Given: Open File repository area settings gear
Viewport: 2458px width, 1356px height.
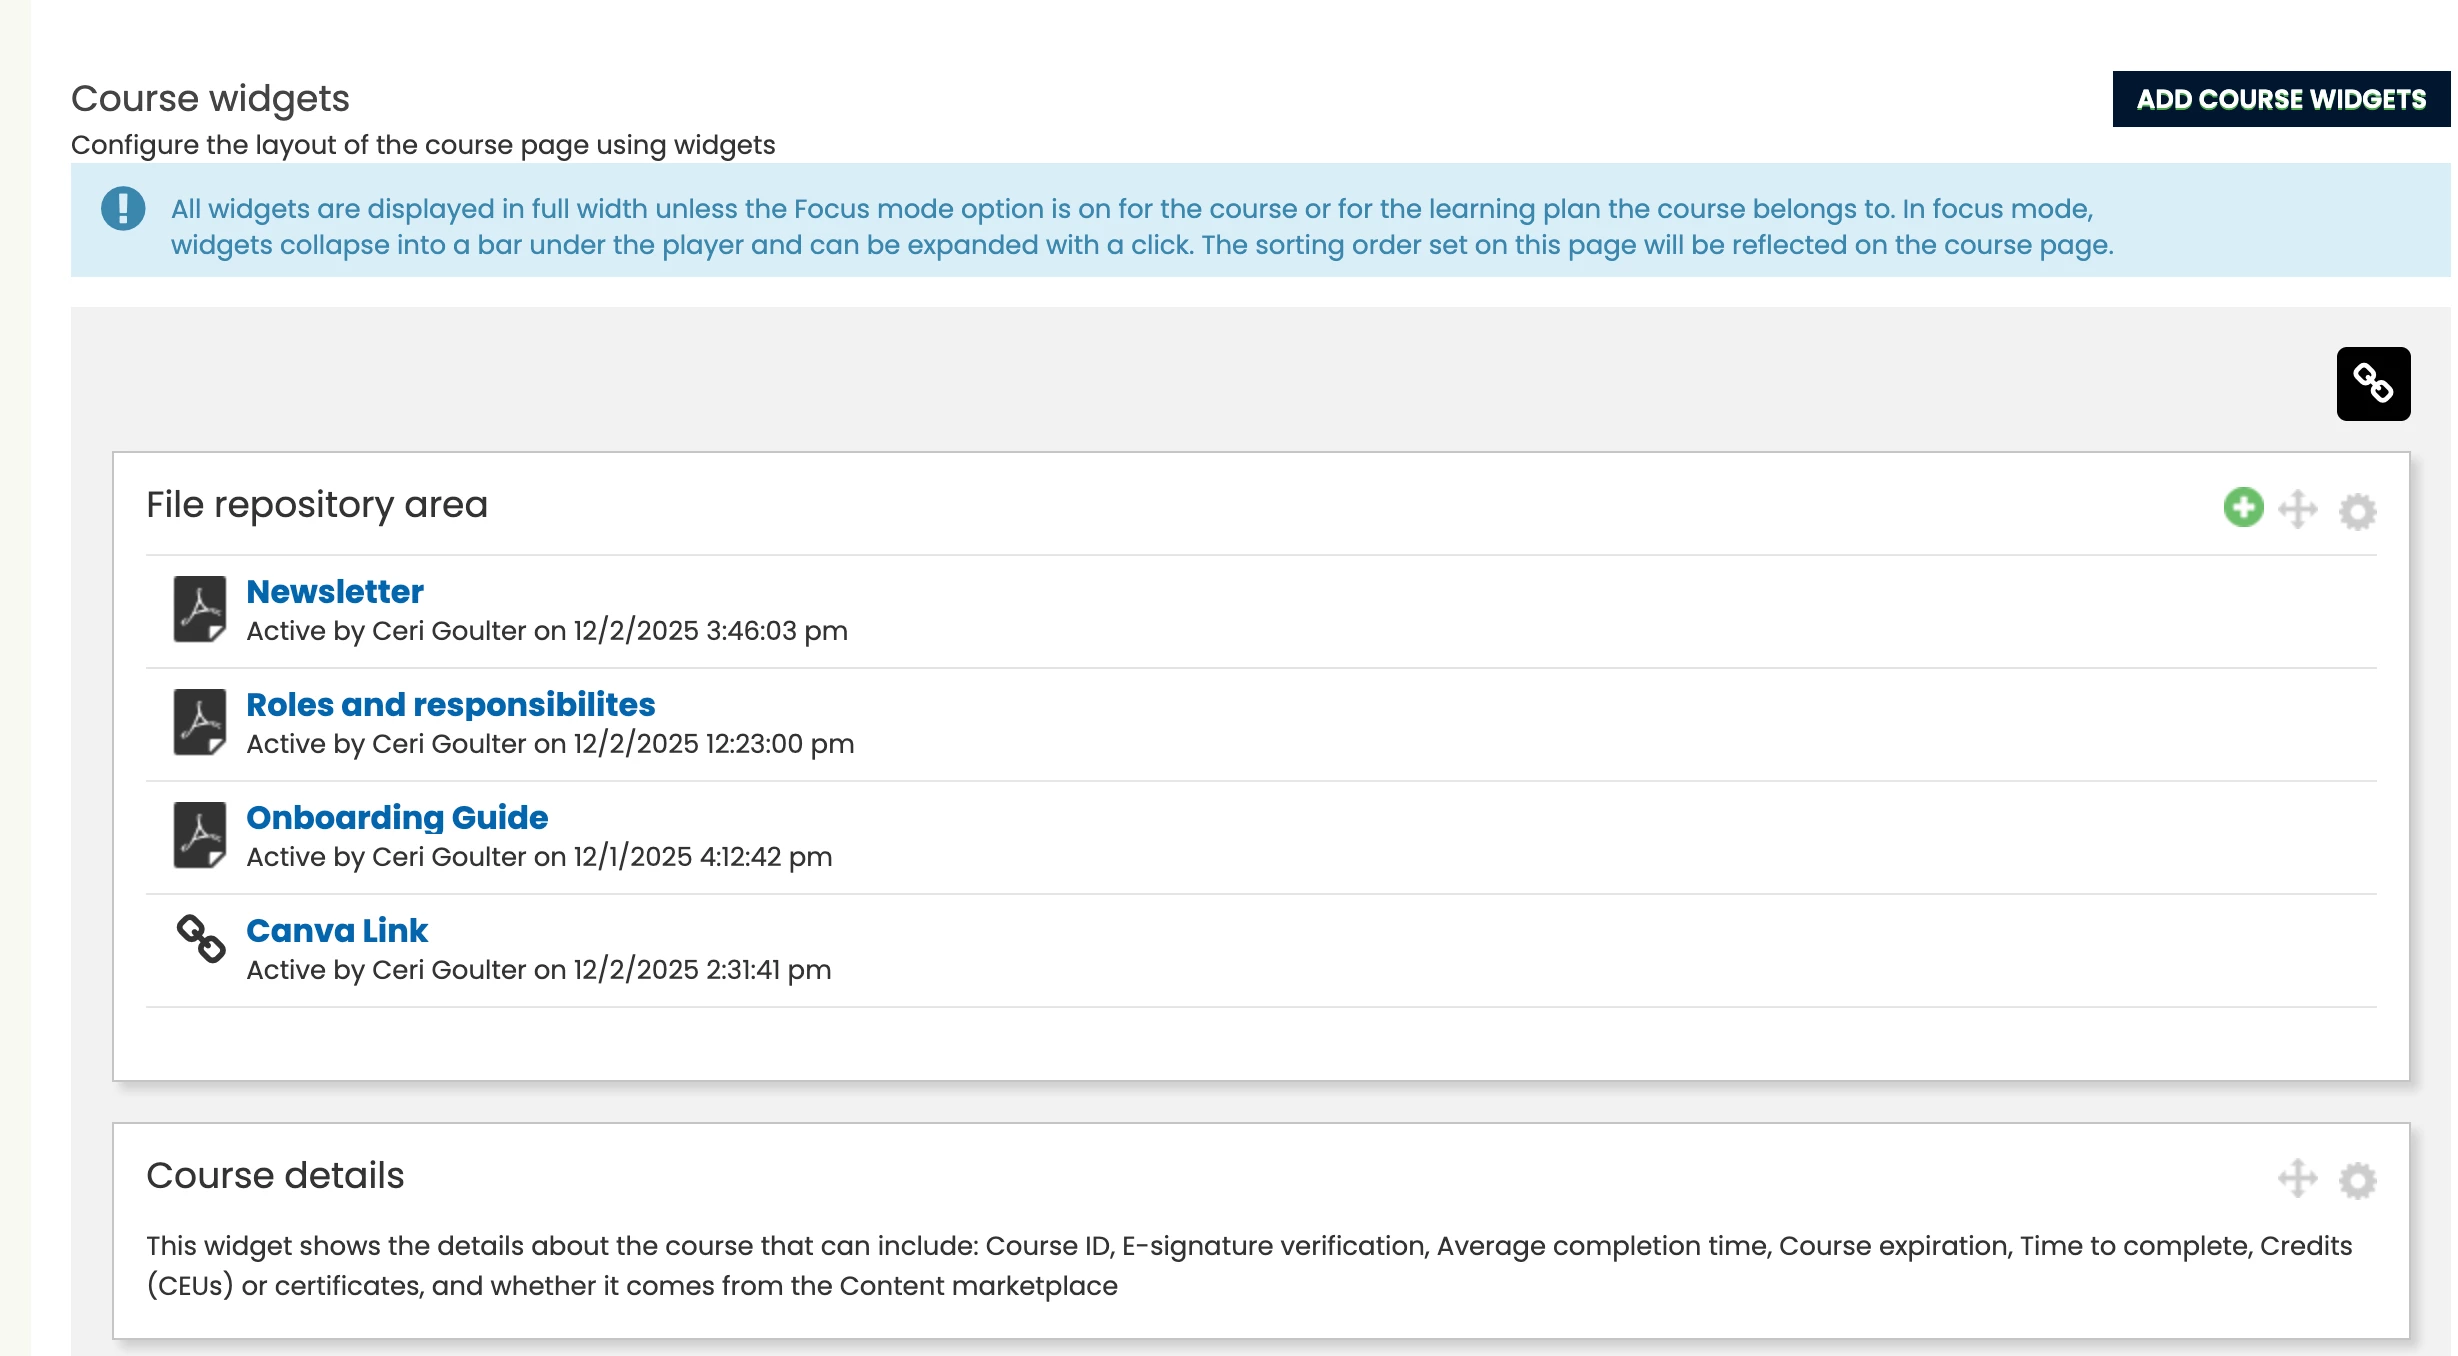Looking at the screenshot, I should click(x=2357, y=511).
